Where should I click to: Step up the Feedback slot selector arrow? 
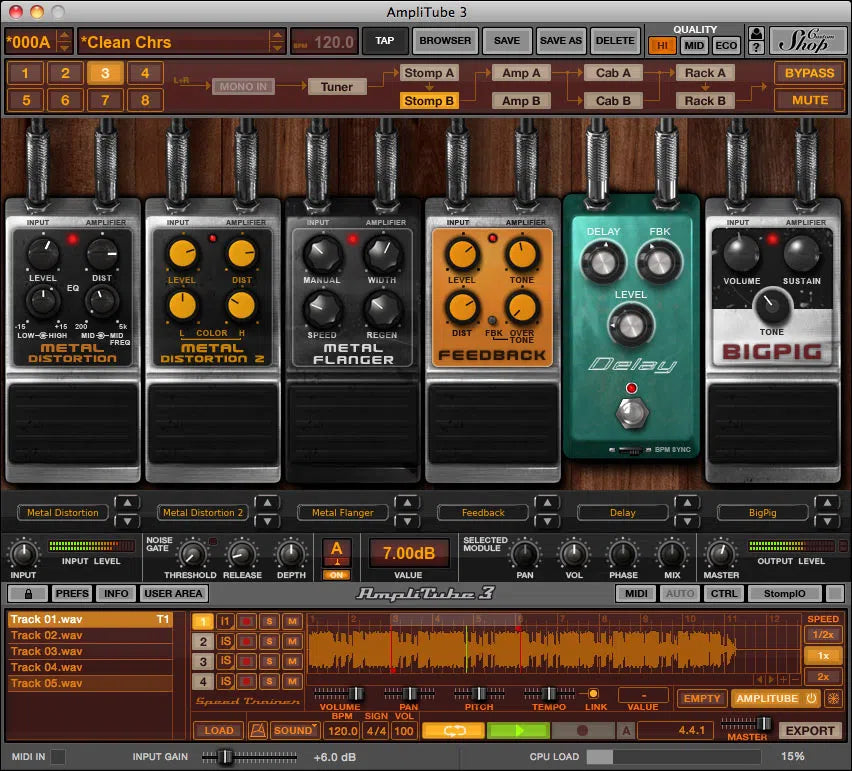click(547, 506)
